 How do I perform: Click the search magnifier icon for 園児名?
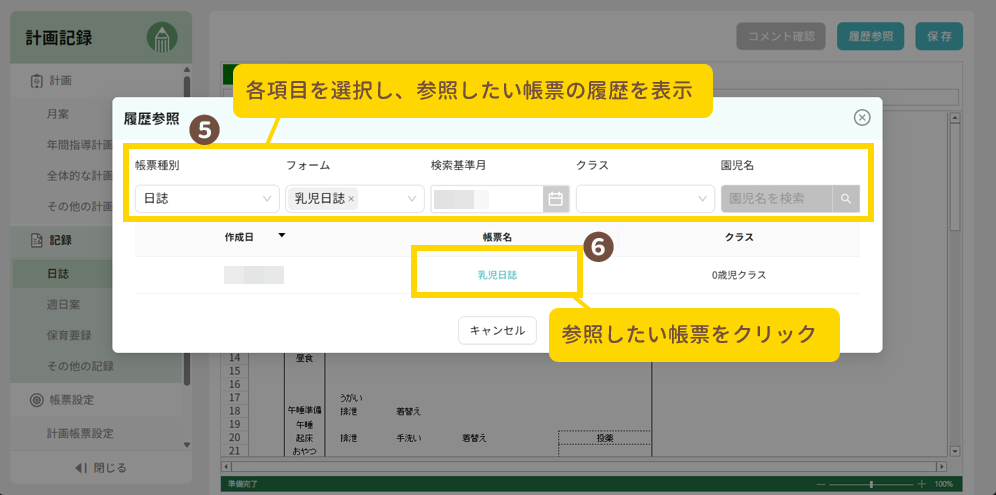pos(846,199)
